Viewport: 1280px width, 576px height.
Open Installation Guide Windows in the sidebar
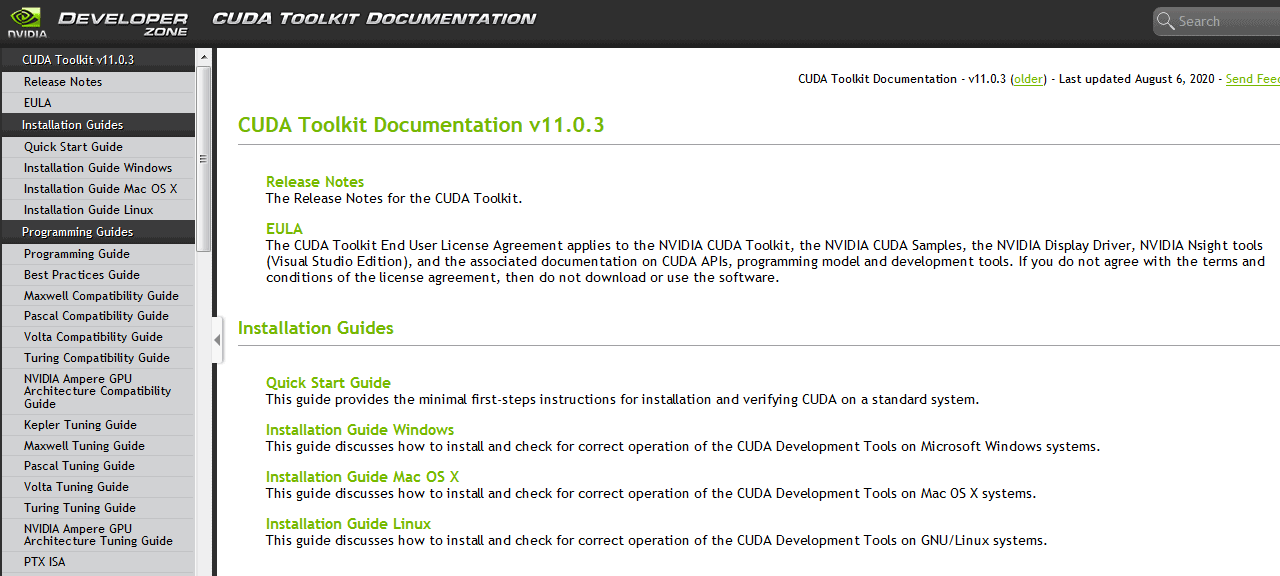tap(98, 168)
